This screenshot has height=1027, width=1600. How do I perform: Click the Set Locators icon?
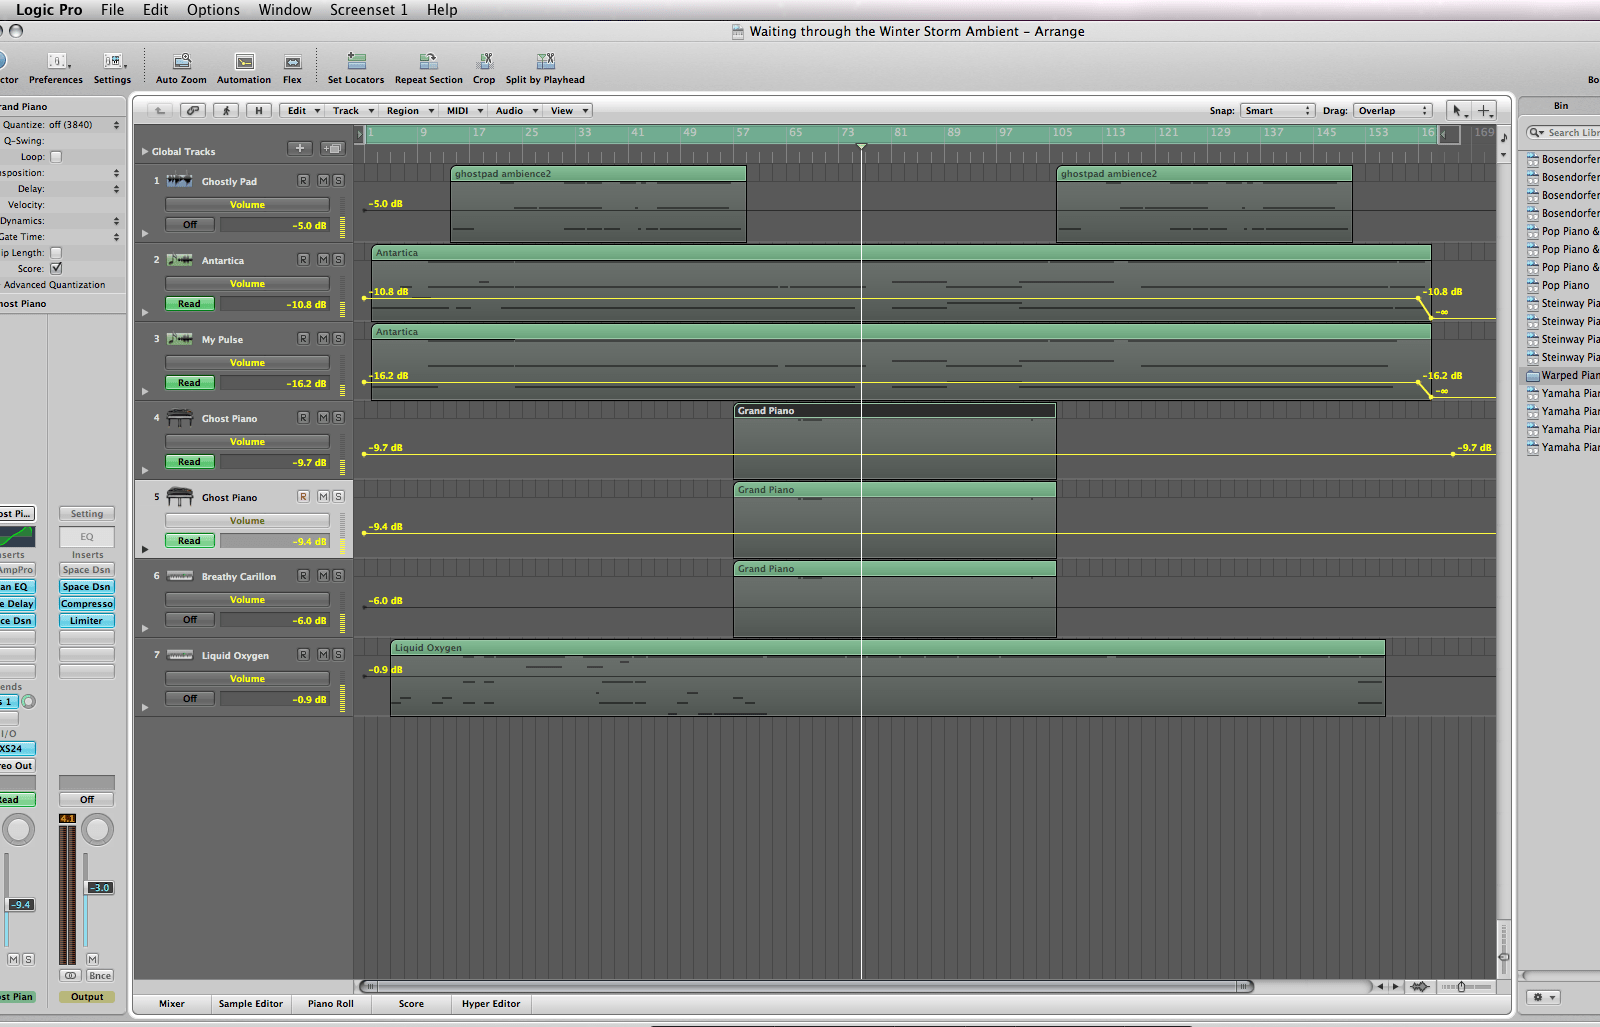tap(356, 62)
